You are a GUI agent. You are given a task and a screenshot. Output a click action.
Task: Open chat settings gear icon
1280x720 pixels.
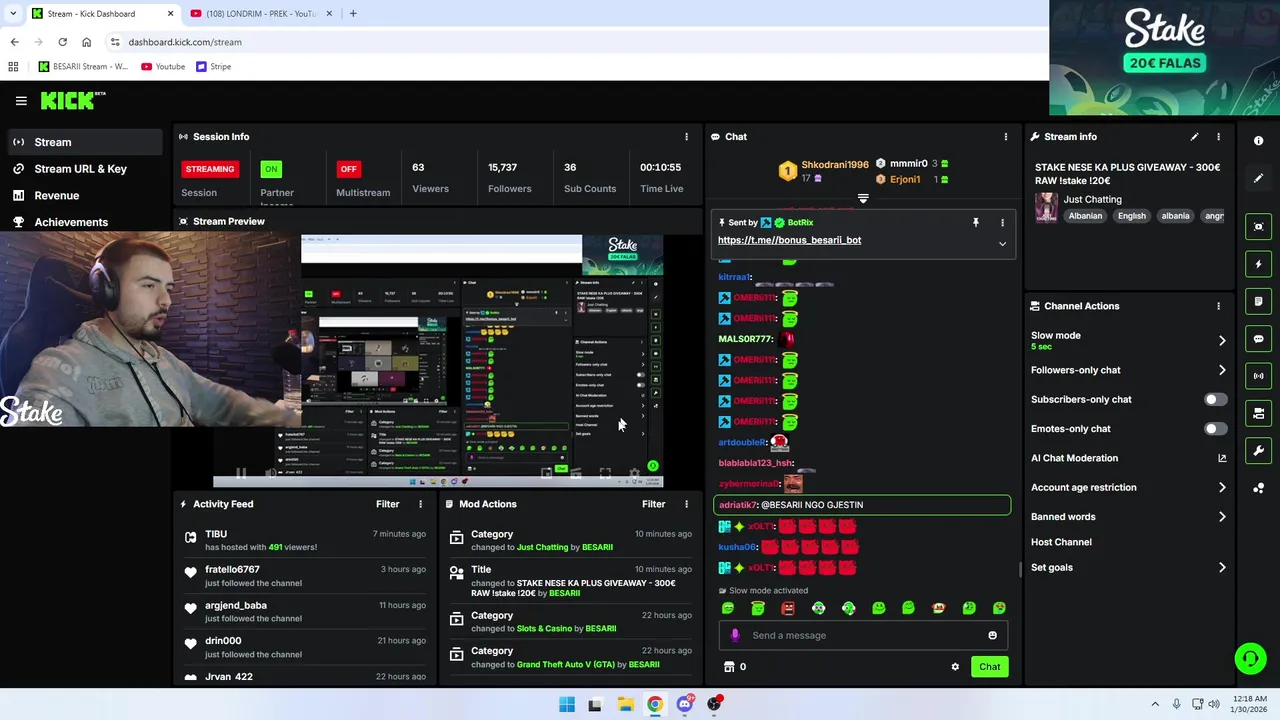pos(955,667)
